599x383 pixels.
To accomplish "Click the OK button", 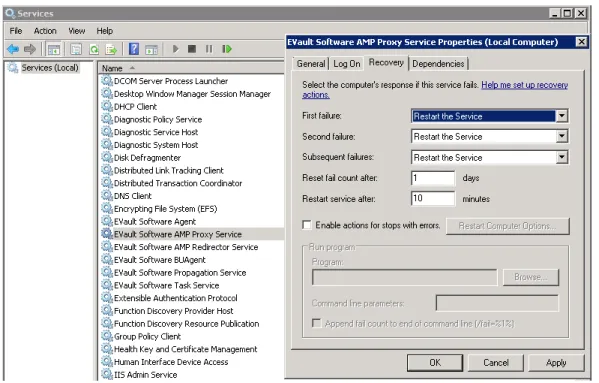I will click(x=435, y=362).
